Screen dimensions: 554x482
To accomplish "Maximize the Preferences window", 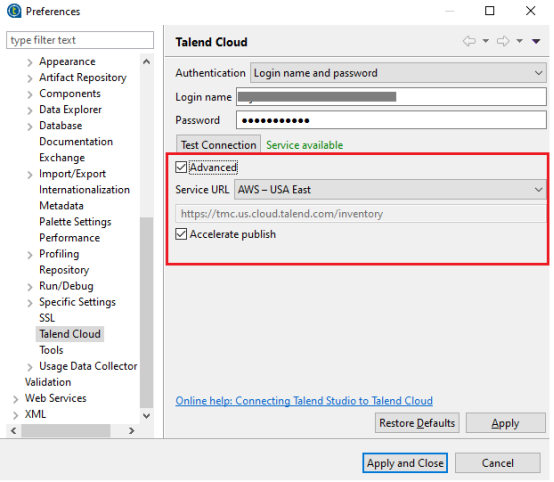I will tap(489, 11).
